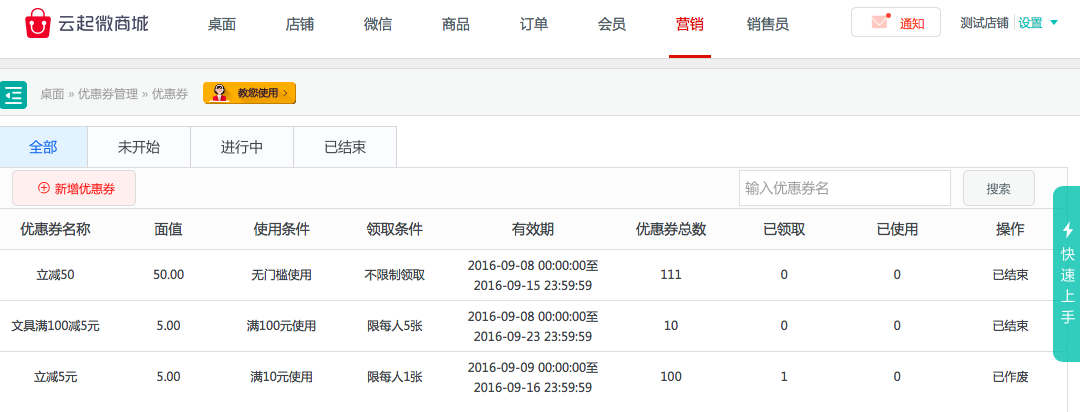Expand the 设置 dropdown arrow
This screenshot has width=1080, height=412.
[1054, 23]
